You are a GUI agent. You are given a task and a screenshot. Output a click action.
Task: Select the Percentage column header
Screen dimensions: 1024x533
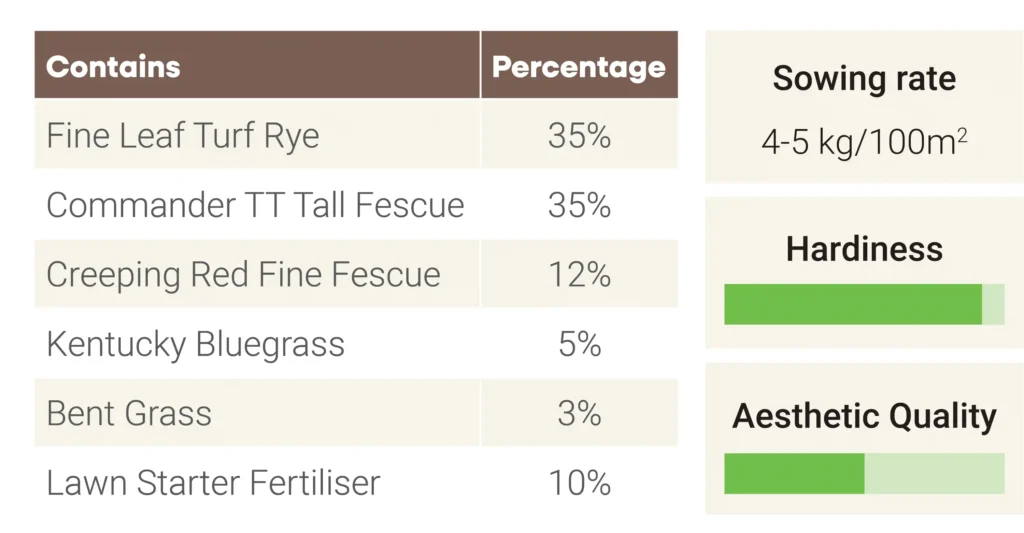(579, 67)
